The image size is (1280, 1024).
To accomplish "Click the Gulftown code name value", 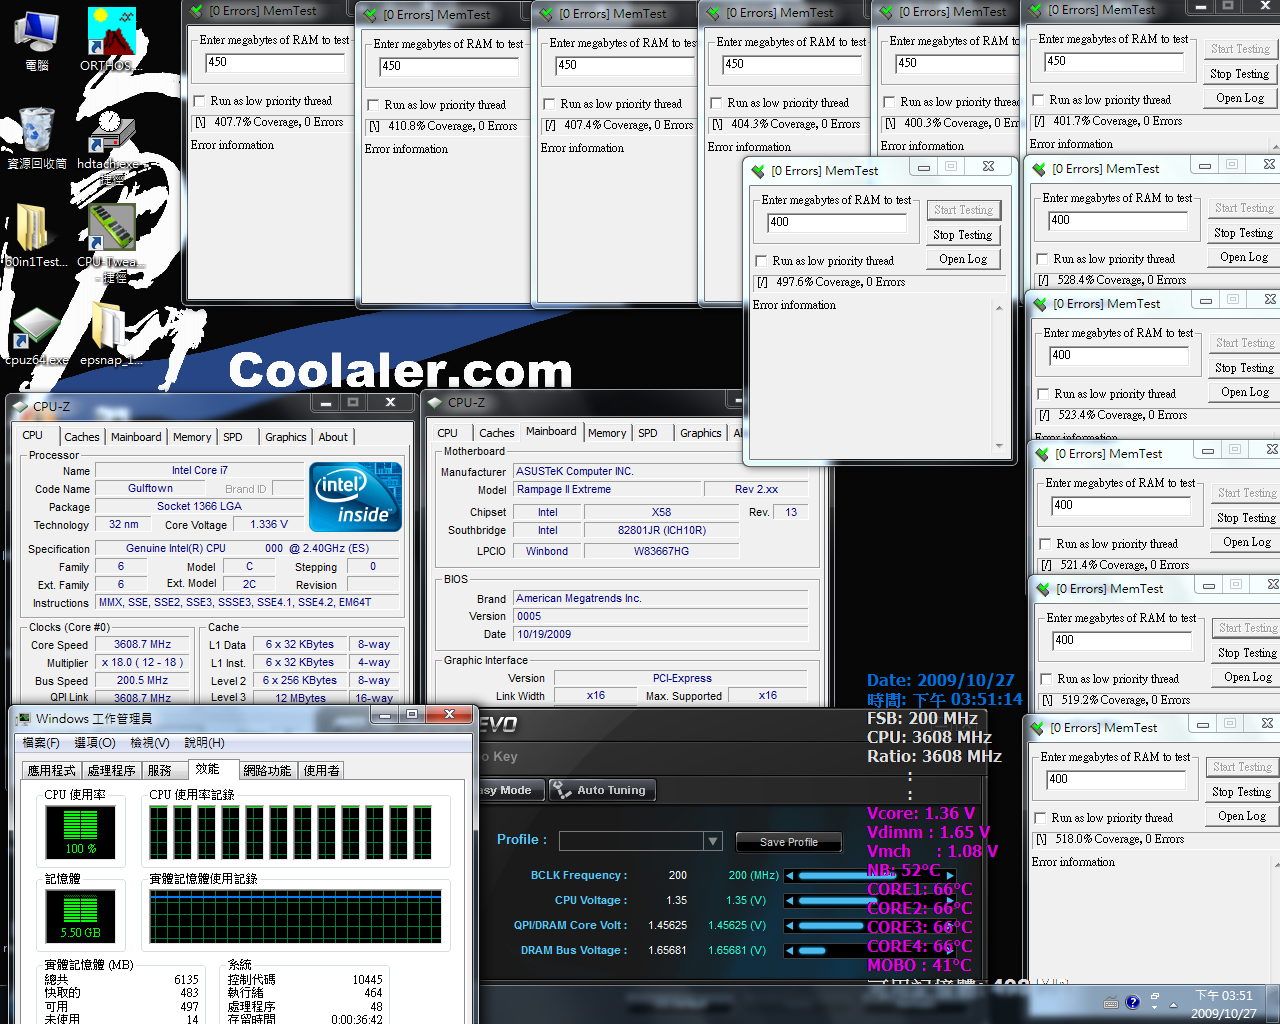I will pyautogui.click(x=150, y=489).
